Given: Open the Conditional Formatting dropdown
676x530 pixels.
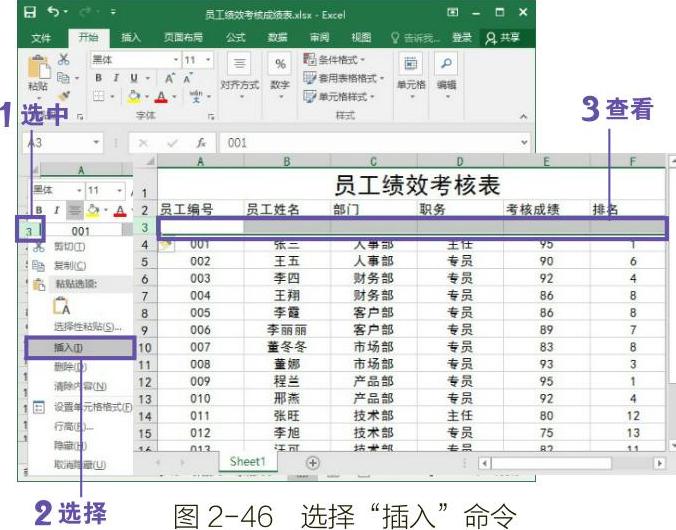Looking at the screenshot, I should coord(345,60).
